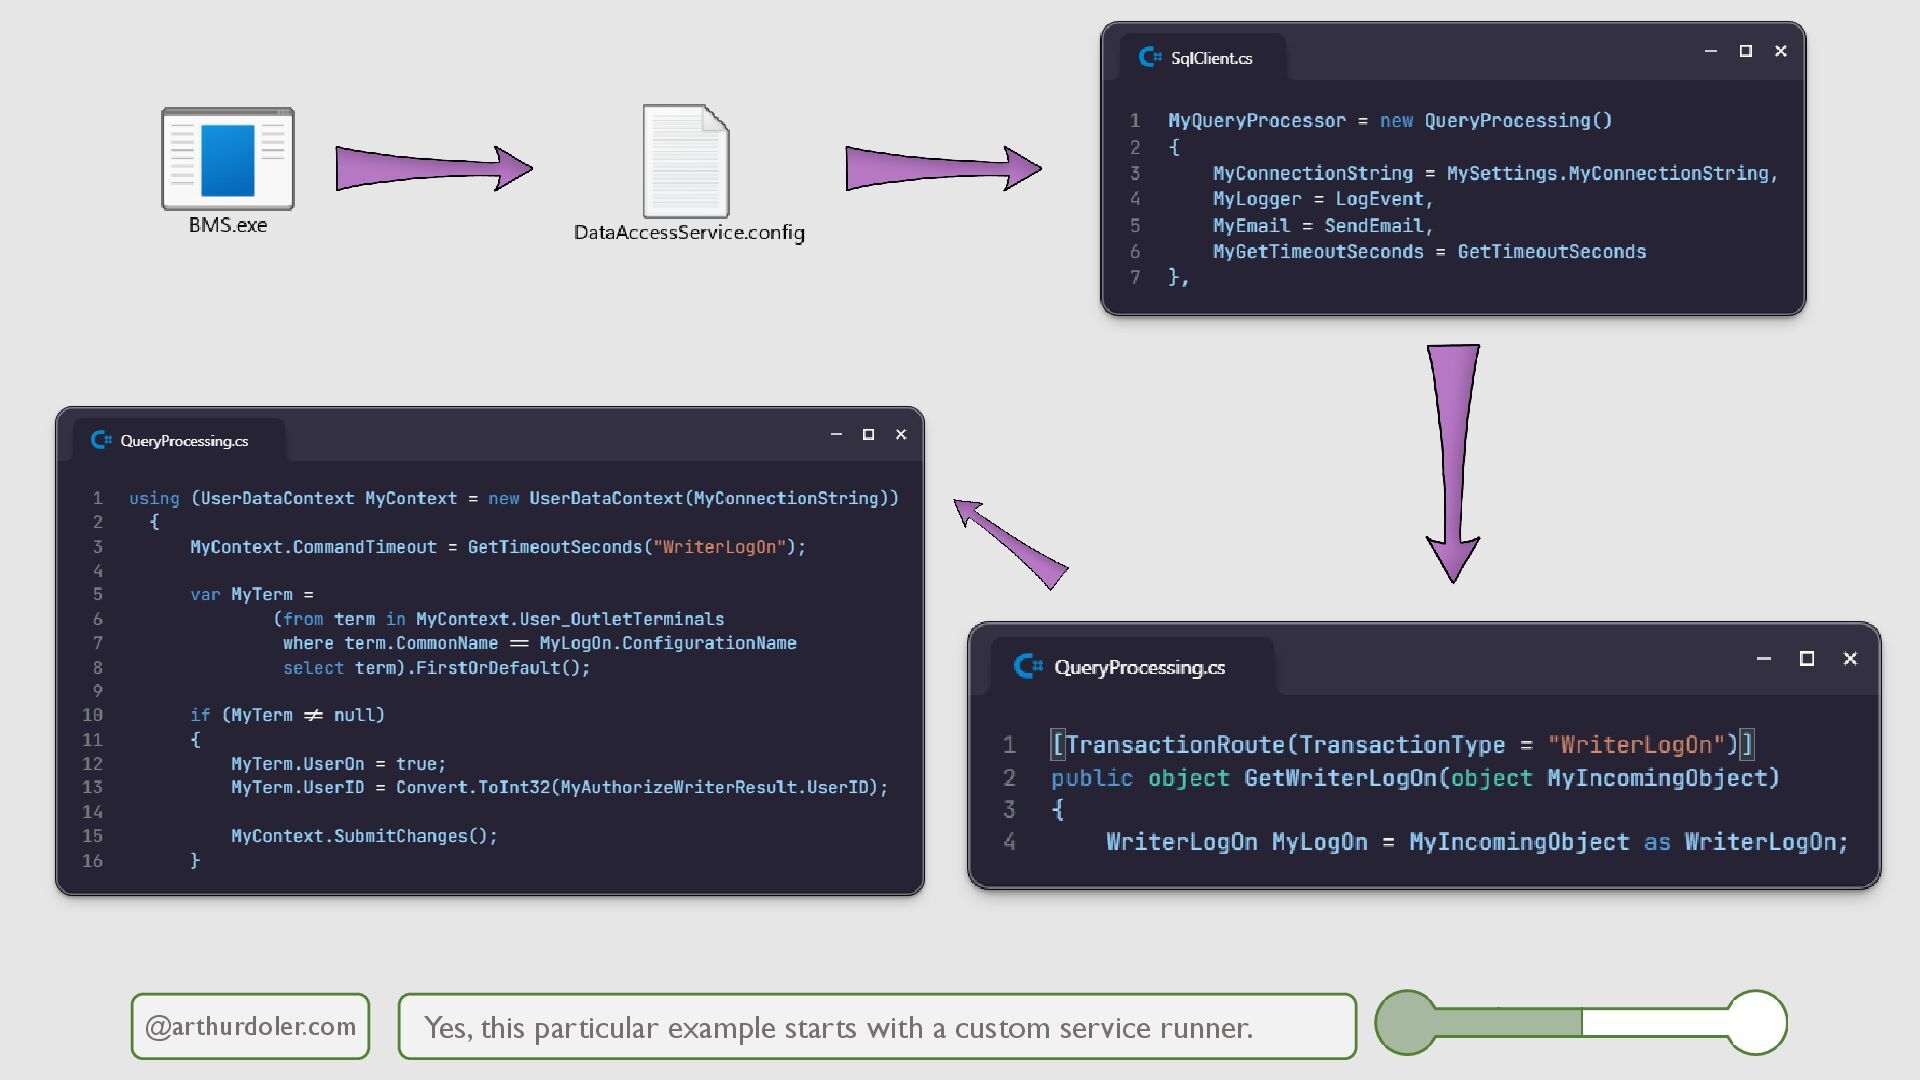Click the DataAccessService.config file icon
Viewport: 1920px width, 1080px height.
coord(686,161)
